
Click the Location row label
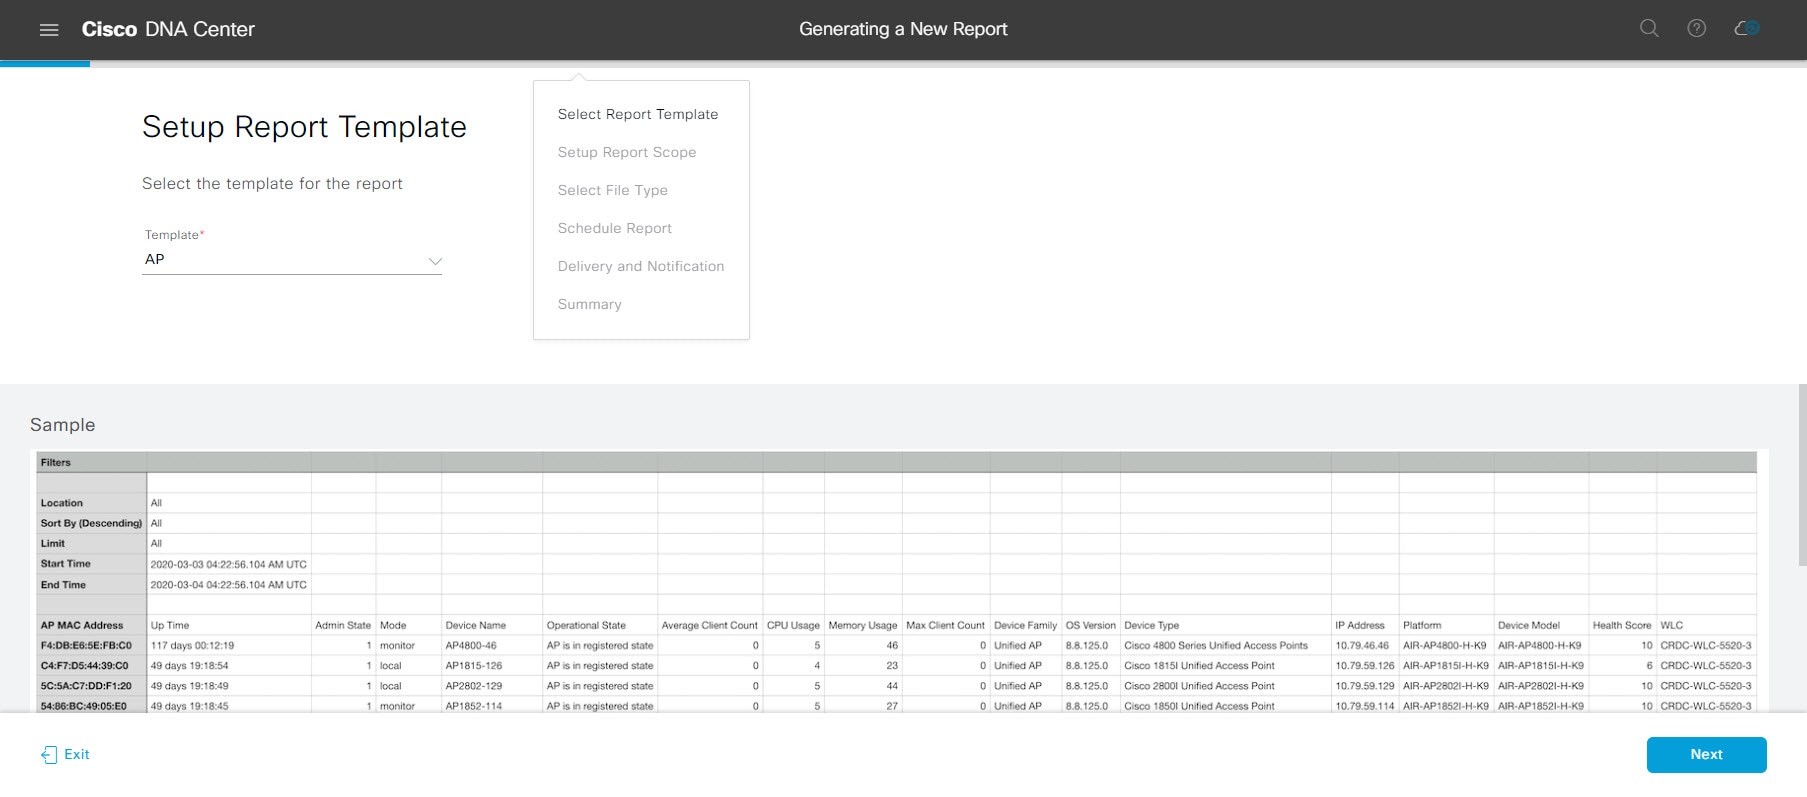click(x=62, y=503)
